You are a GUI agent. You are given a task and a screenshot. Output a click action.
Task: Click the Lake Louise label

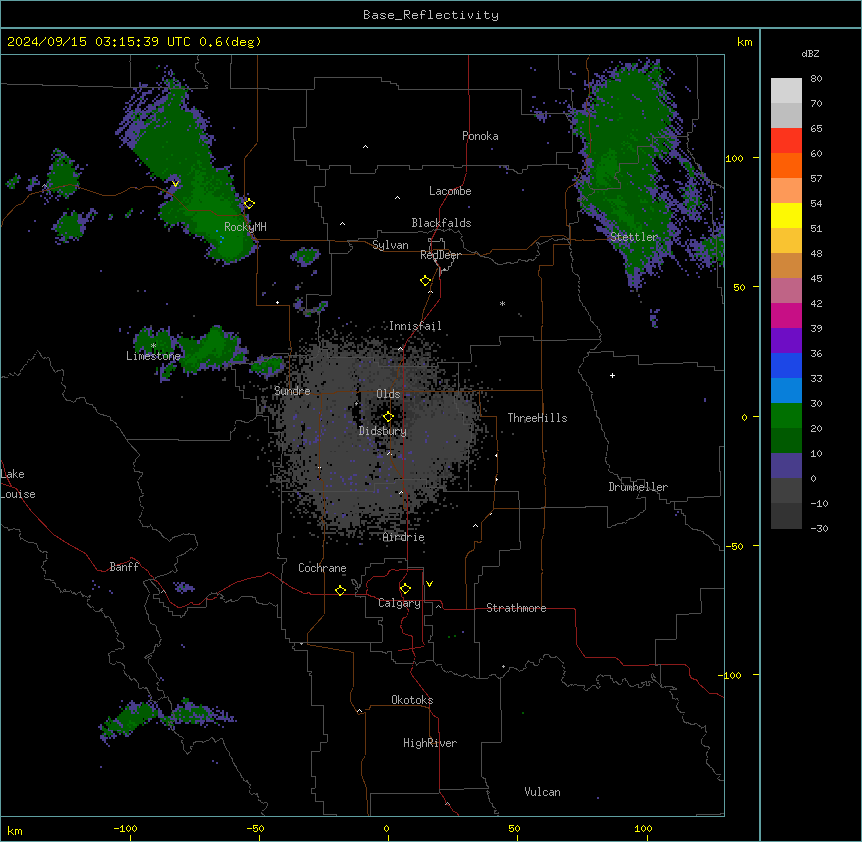coord(18,484)
